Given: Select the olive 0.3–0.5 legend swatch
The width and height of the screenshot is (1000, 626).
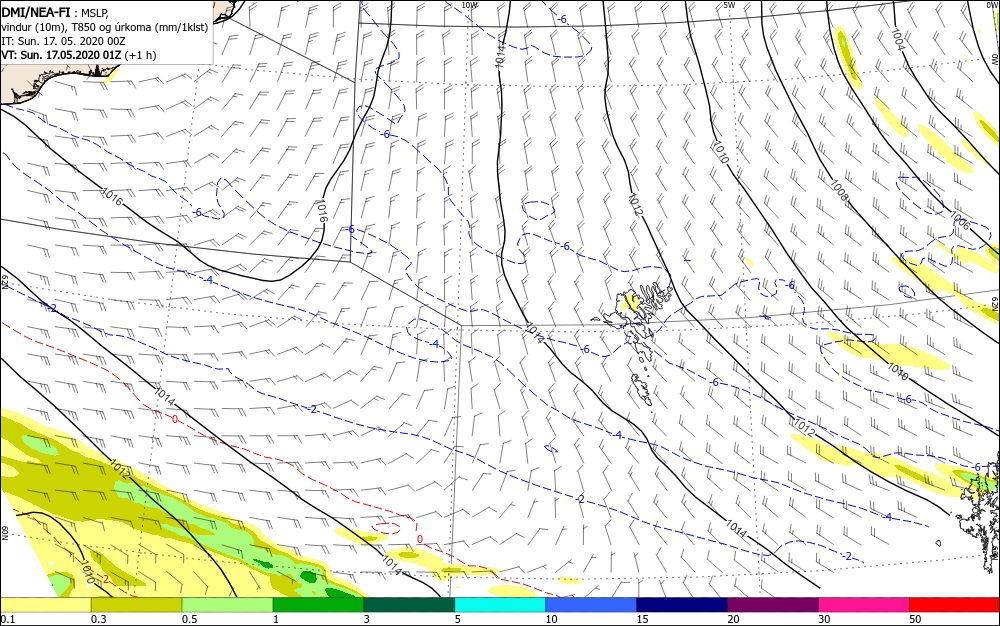Looking at the screenshot, I should point(136,605).
